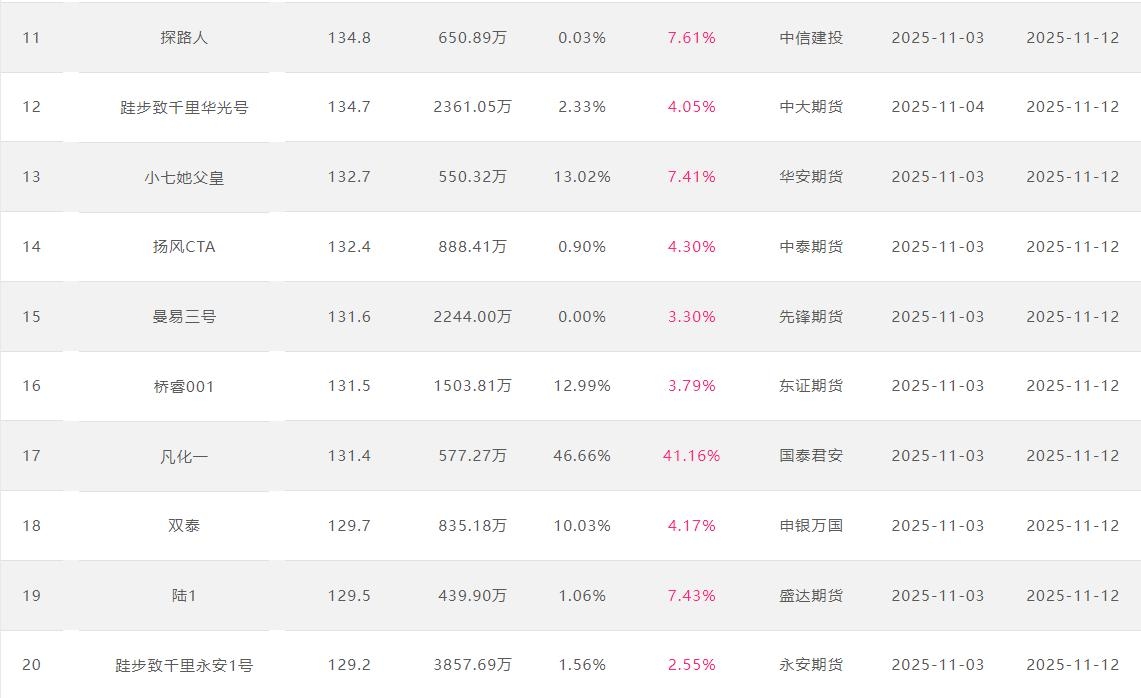Image resolution: width=1141 pixels, height=698 pixels.
Task: Open the 凡化一 account details
Action: pyautogui.click(x=184, y=456)
